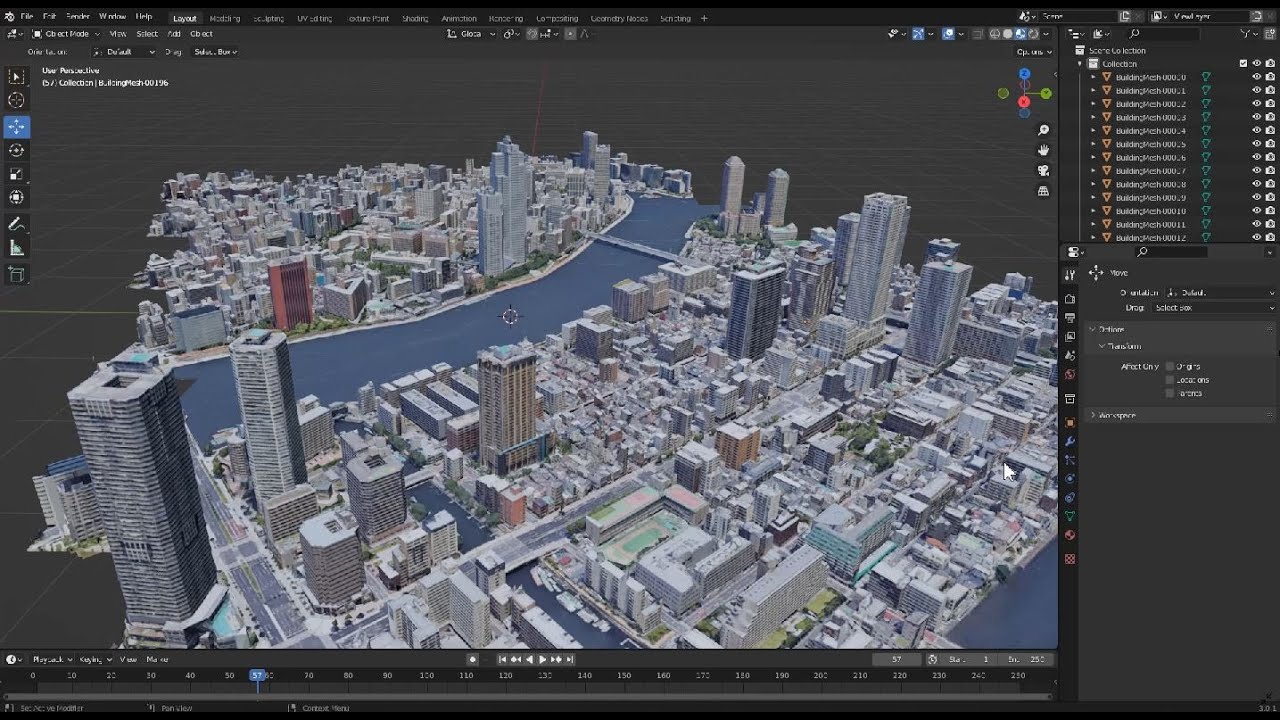The width and height of the screenshot is (1280, 720).
Task: Toggle the timeline auto keying record button
Action: pos(473,659)
